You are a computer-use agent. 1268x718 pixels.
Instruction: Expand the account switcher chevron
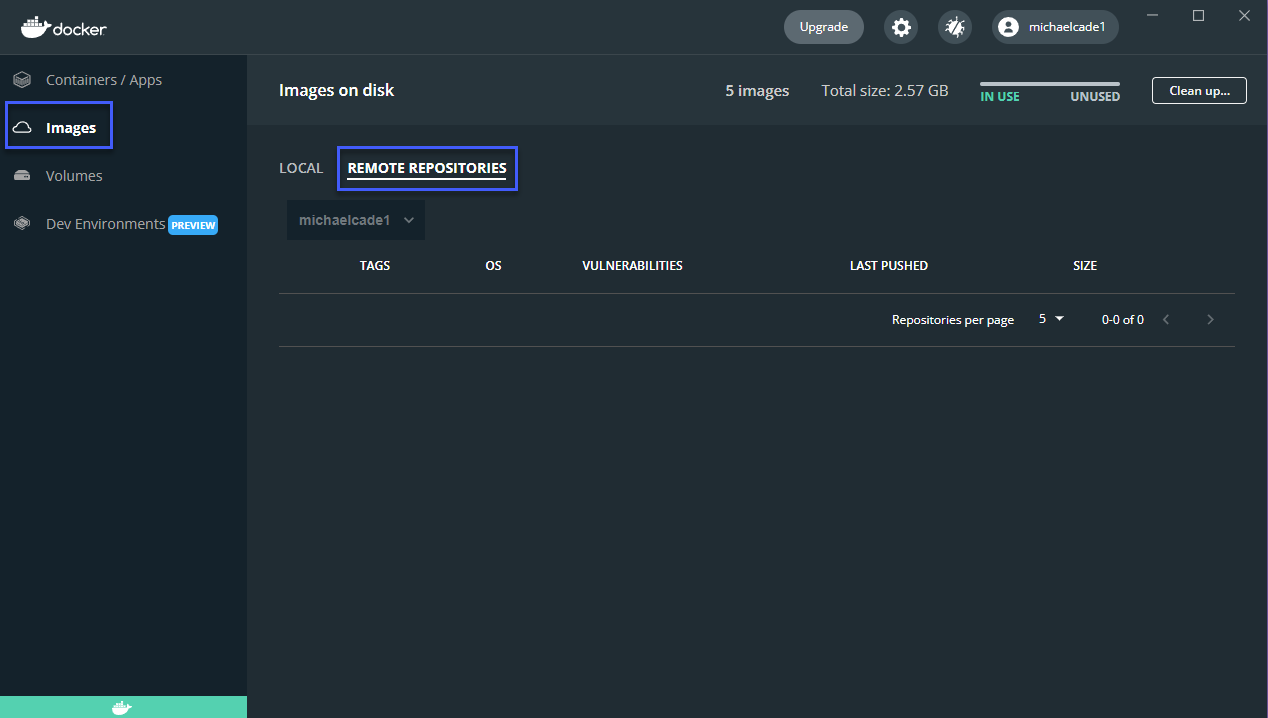click(x=408, y=219)
